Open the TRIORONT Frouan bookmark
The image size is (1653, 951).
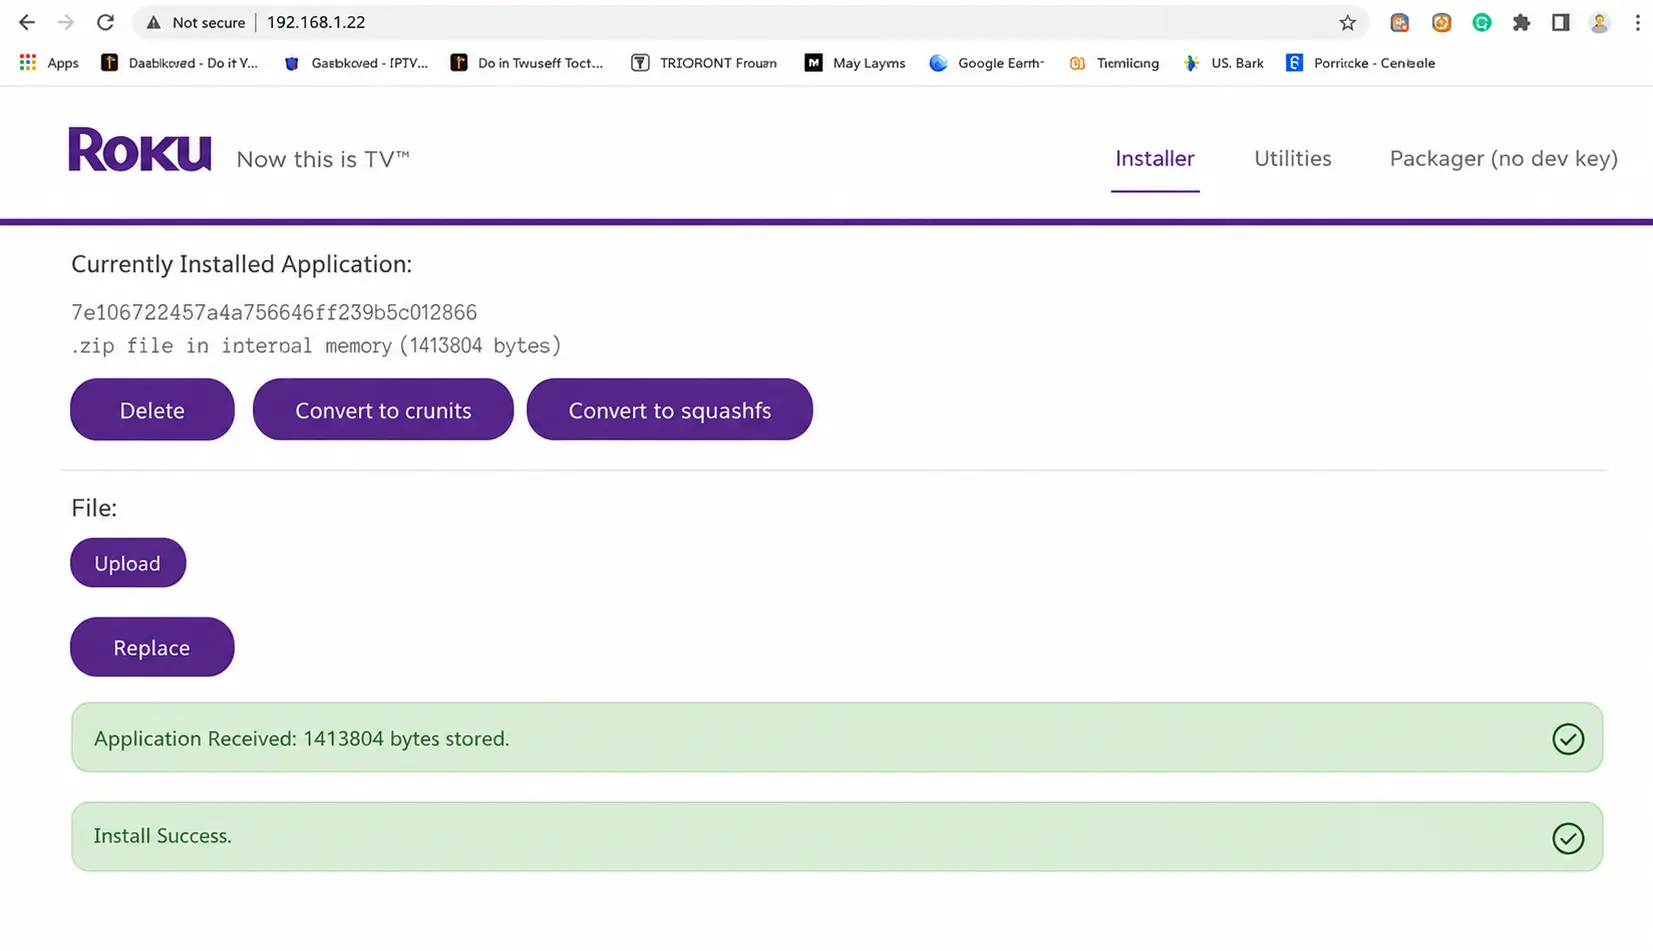coord(704,63)
